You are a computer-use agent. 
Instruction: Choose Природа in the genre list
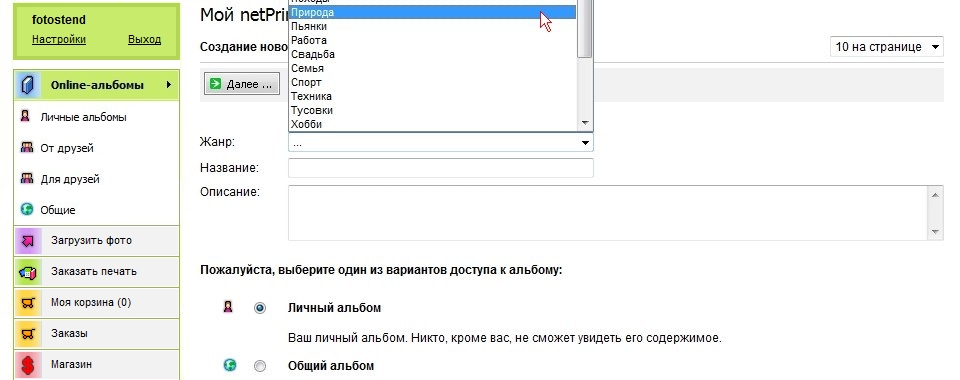(432, 12)
